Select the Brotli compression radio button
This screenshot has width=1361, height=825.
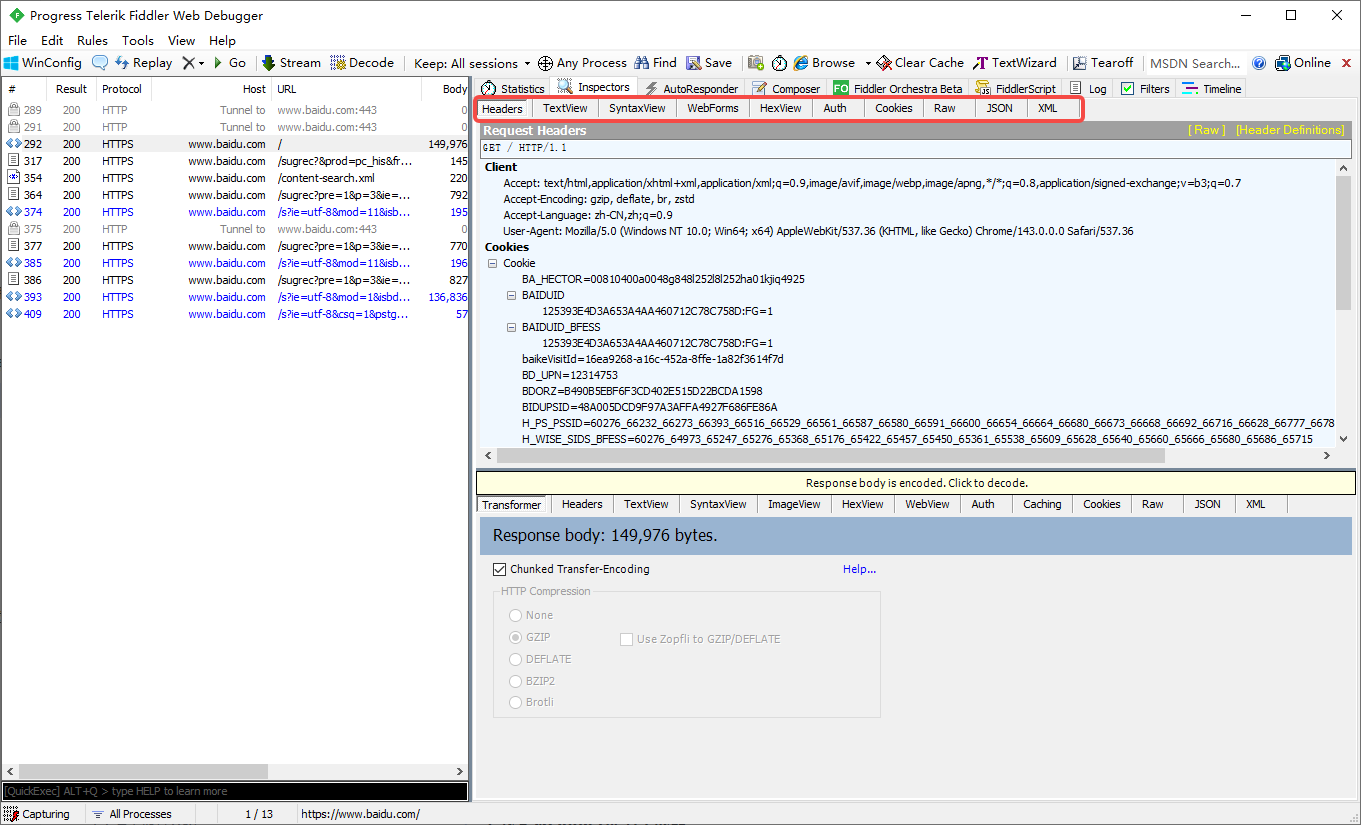click(x=516, y=702)
